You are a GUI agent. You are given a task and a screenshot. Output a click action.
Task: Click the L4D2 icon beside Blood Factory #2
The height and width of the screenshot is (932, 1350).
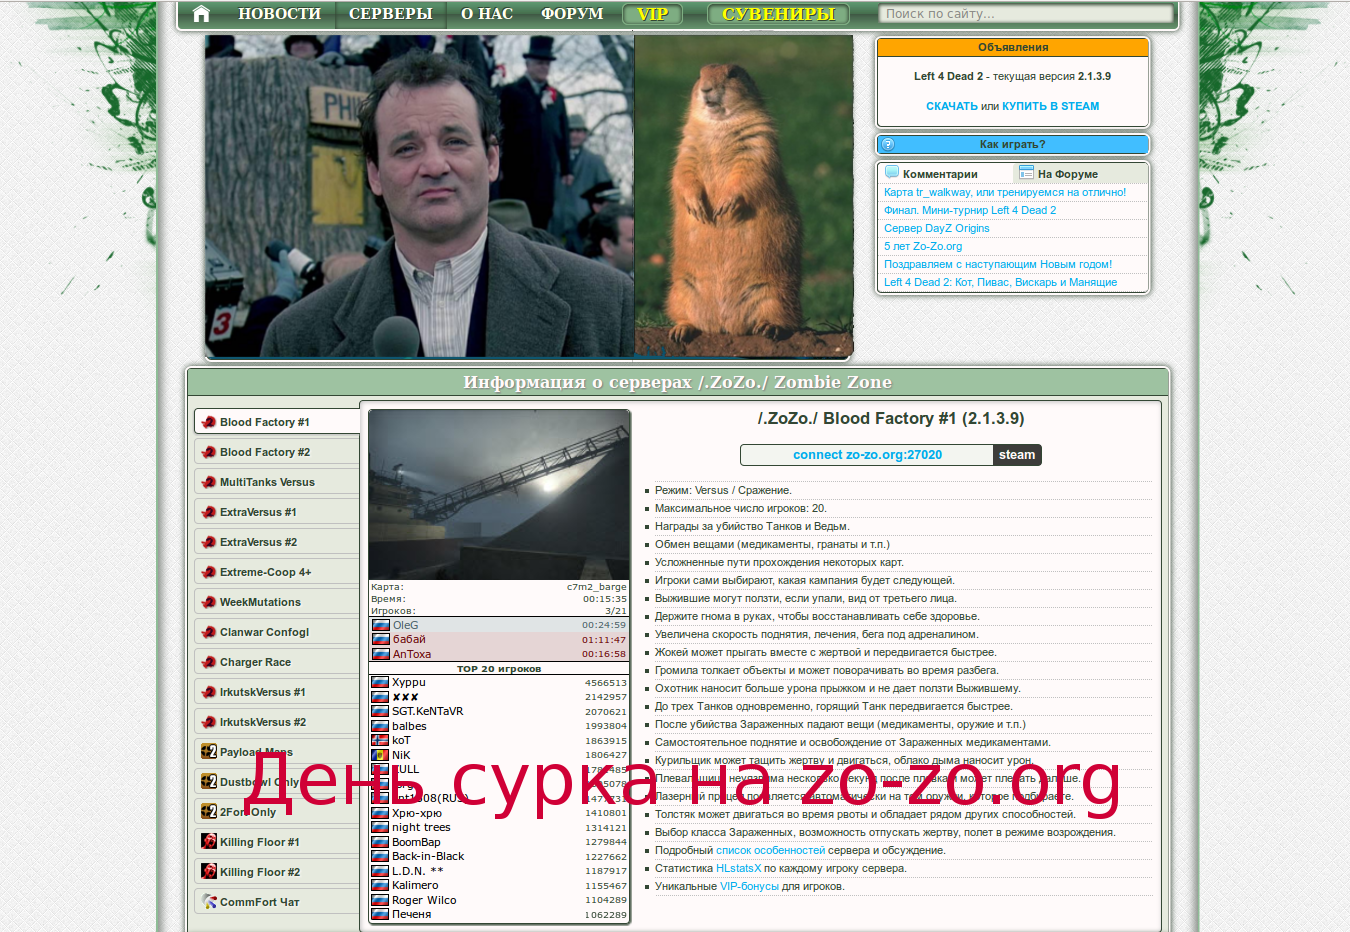click(209, 452)
